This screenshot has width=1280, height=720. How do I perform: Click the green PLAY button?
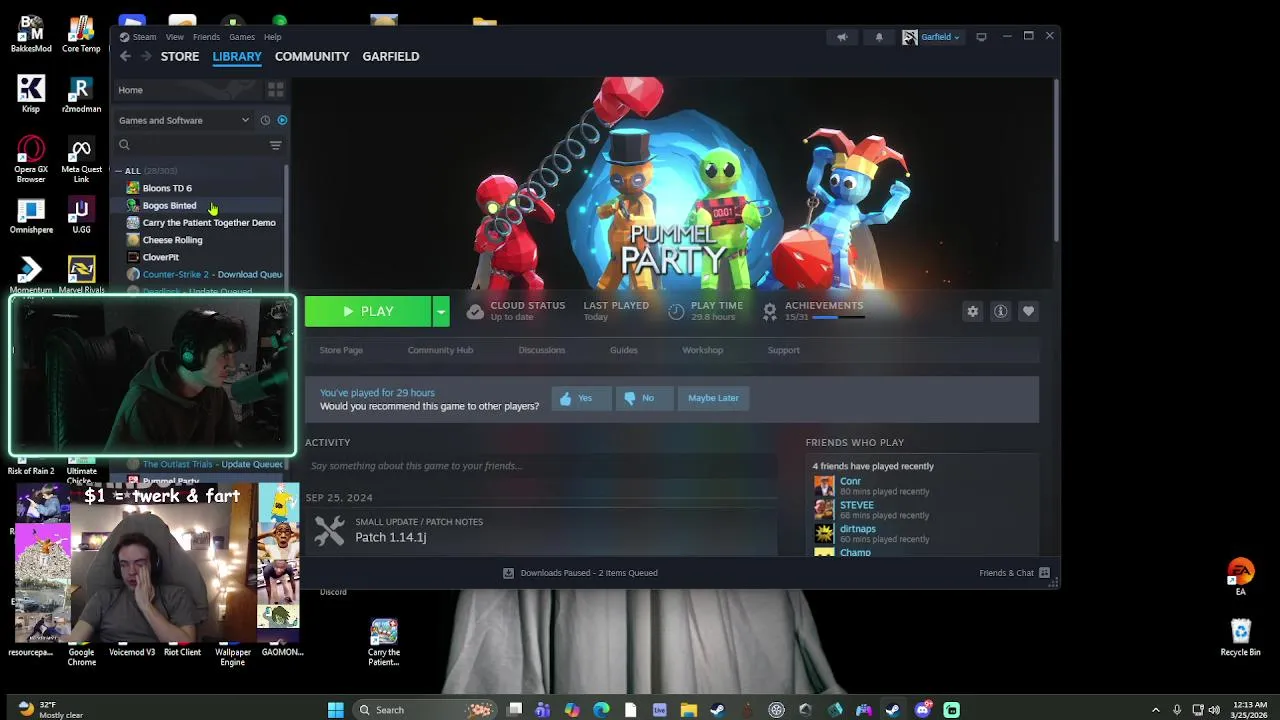368,312
